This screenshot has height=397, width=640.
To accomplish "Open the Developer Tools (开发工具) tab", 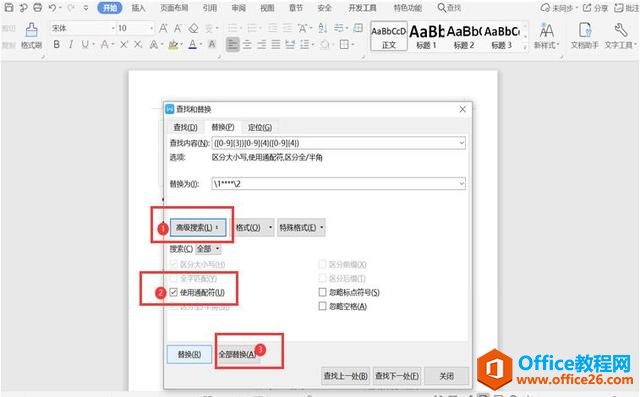I will pos(362,8).
